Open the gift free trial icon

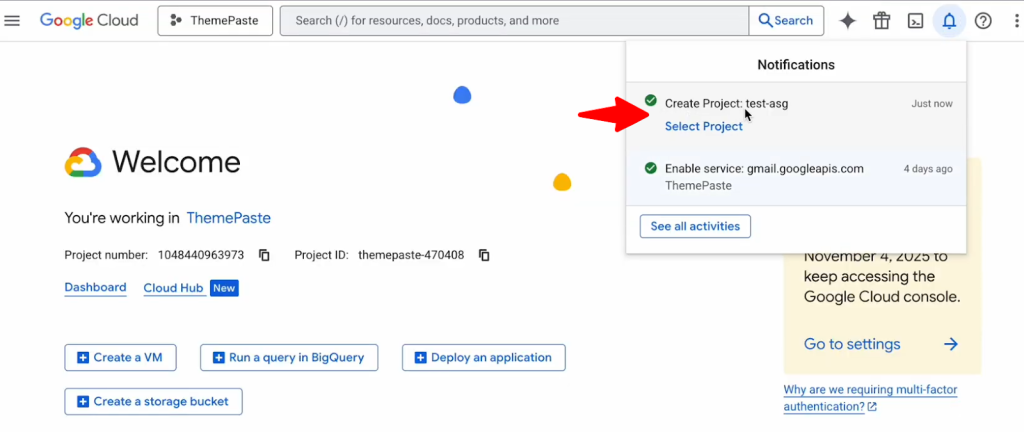point(881,21)
